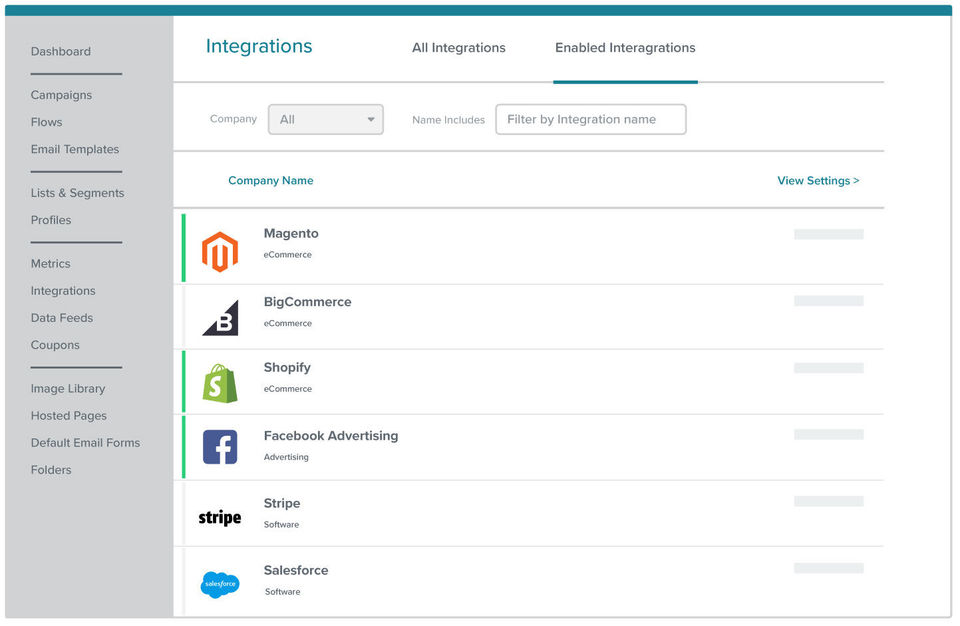Click the Stripe integration name
960x626 pixels.
coord(282,503)
